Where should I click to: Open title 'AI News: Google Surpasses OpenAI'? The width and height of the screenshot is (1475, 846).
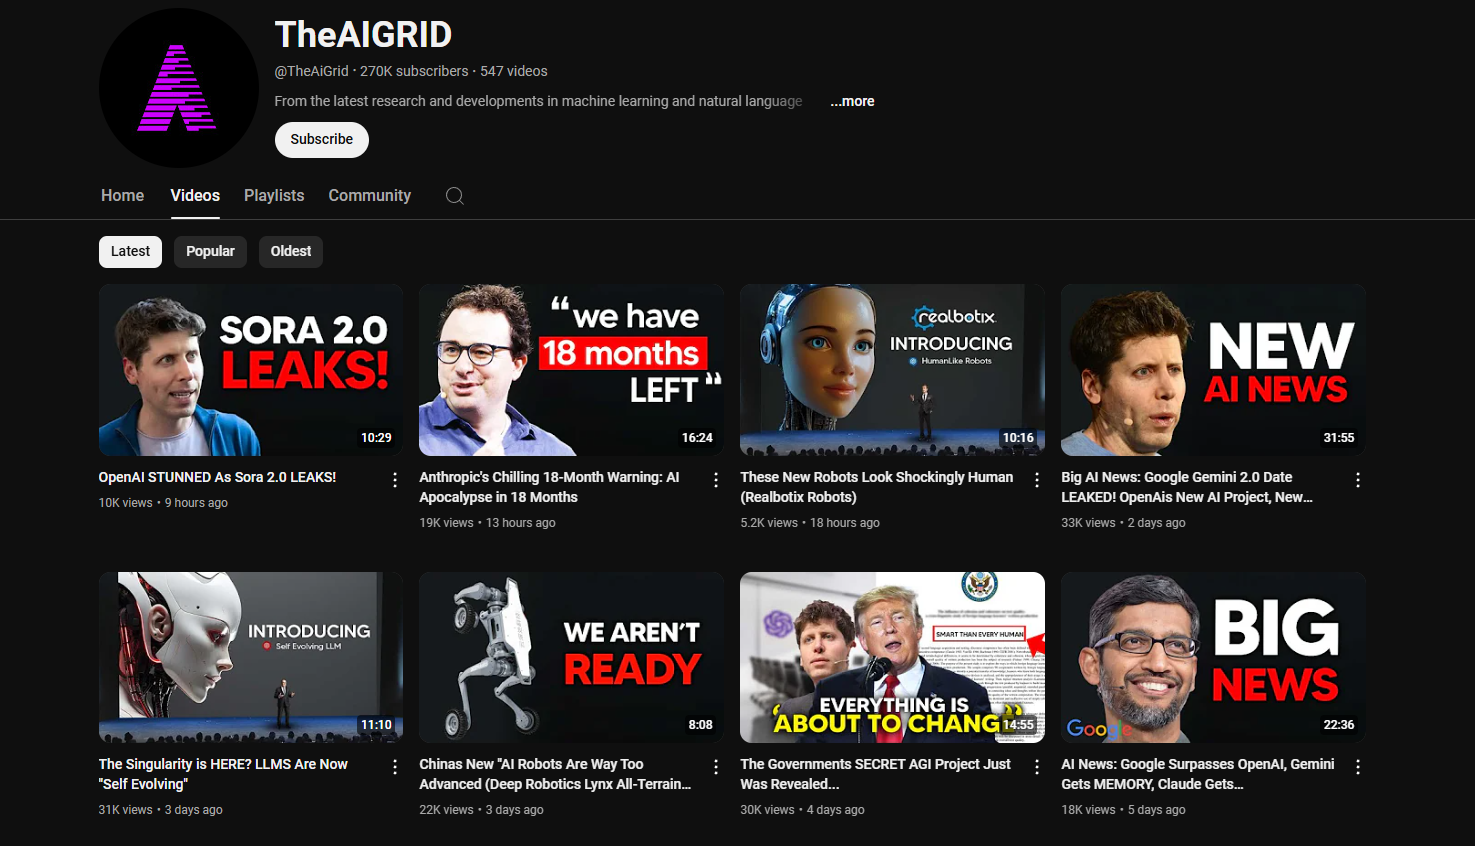tap(1198, 774)
